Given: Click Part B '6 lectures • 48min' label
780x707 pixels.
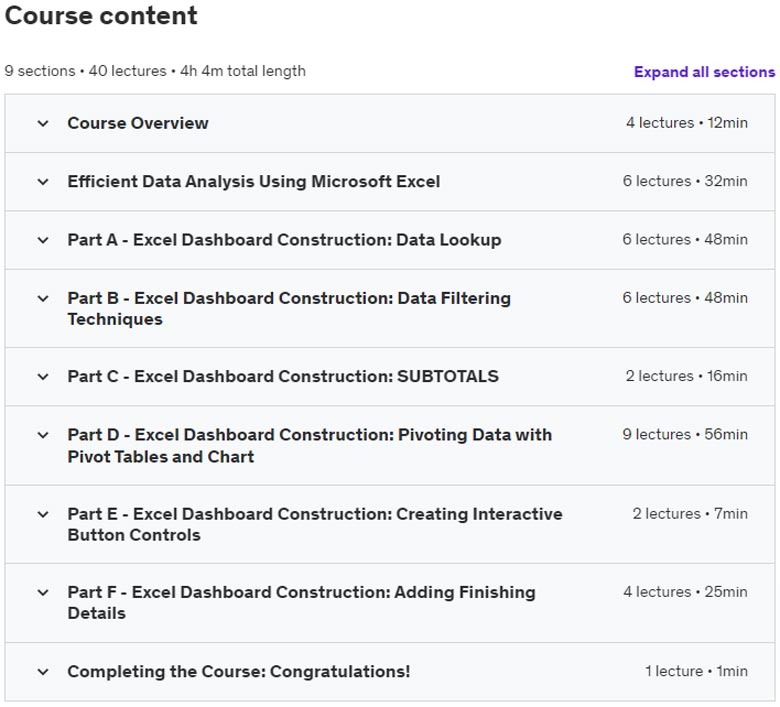Looking at the screenshot, I should tap(685, 298).
